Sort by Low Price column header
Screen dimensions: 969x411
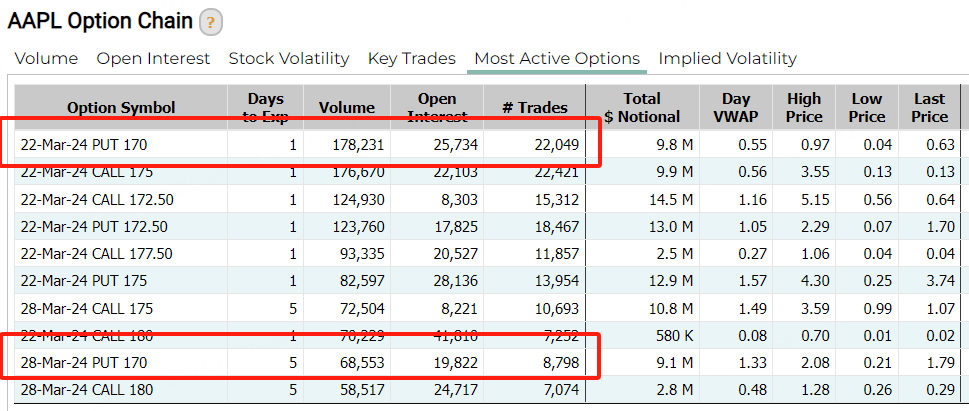[867, 108]
